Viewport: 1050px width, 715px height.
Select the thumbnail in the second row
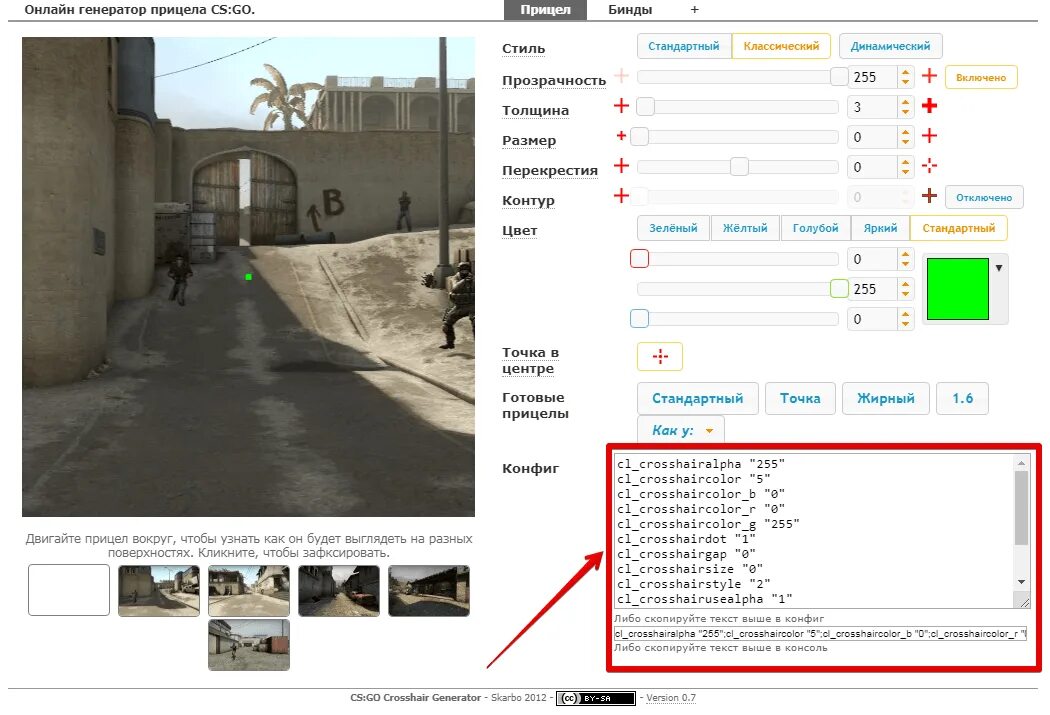248,645
